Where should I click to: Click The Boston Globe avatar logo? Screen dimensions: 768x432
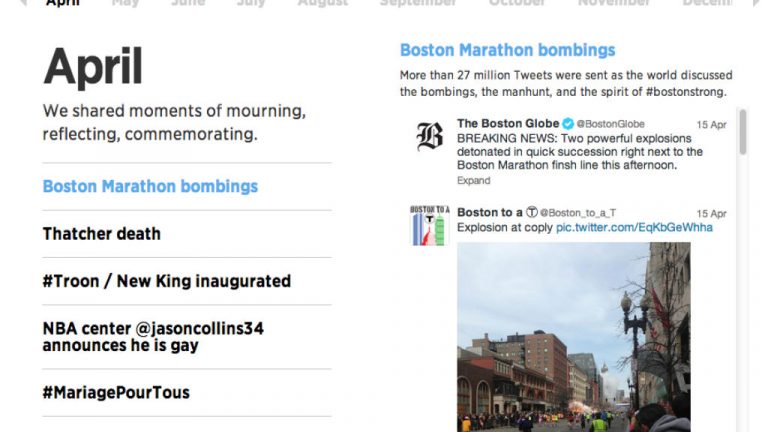tap(429, 136)
